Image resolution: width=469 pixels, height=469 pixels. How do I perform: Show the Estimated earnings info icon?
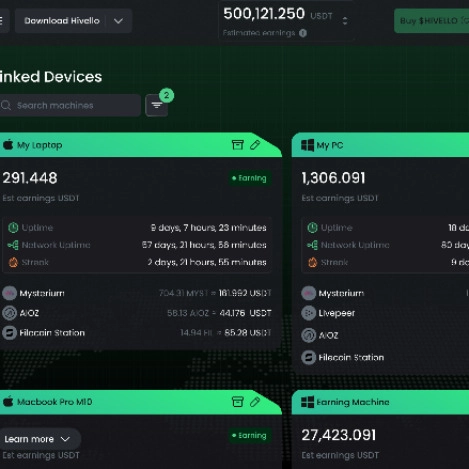pyautogui.click(x=303, y=33)
